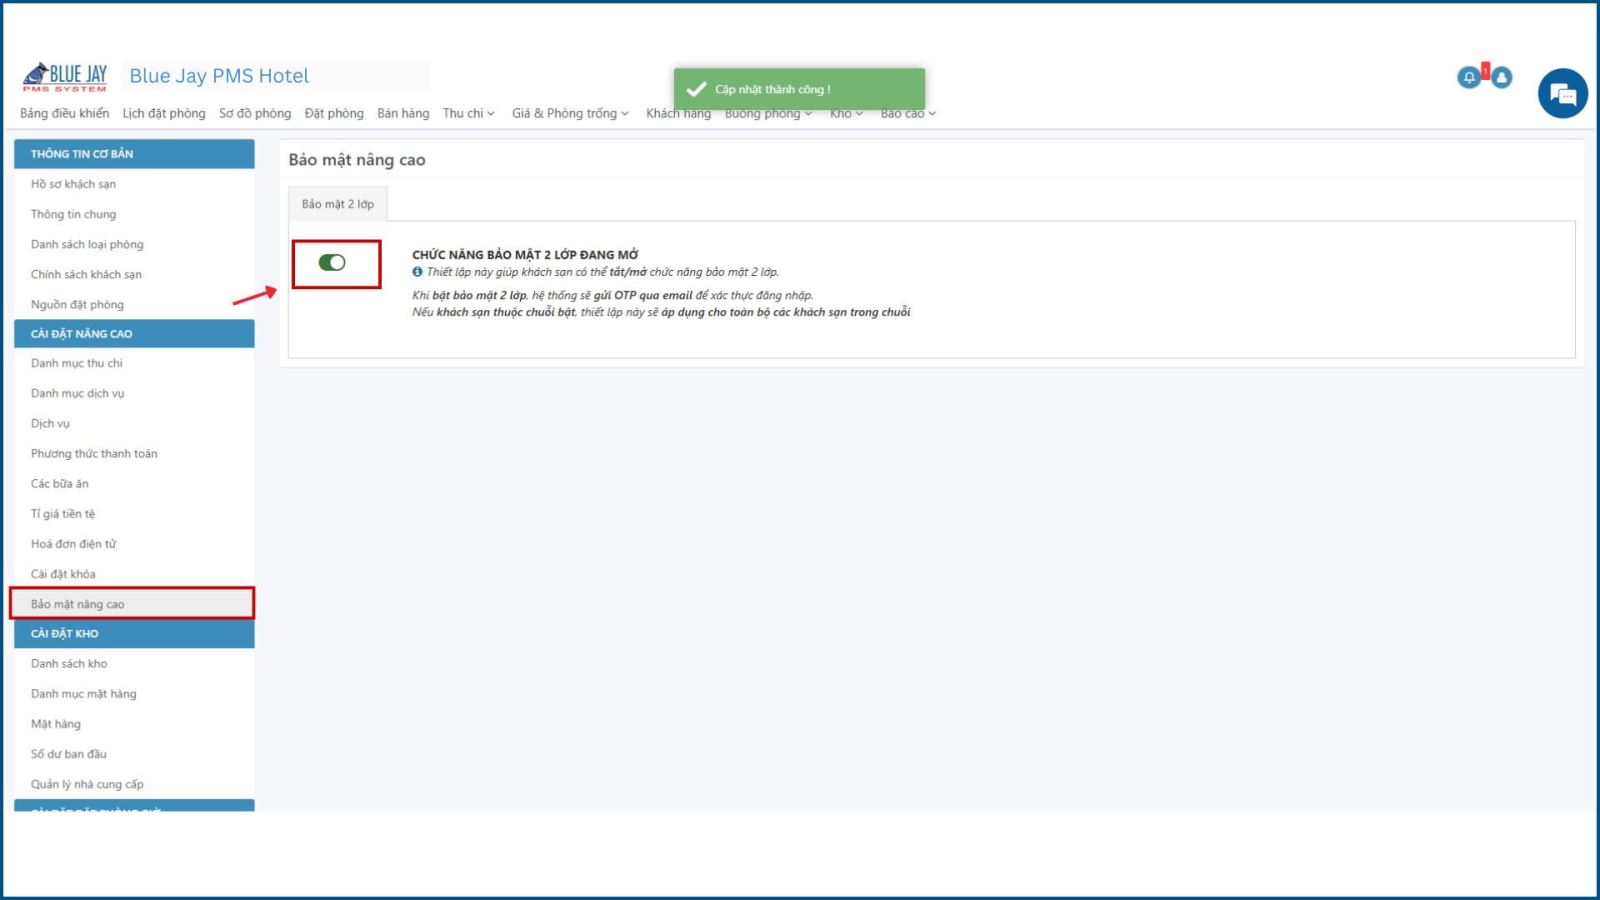Open Đặt phòng in navigation bar
The width and height of the screenshot is (1600, 900).
334,114
